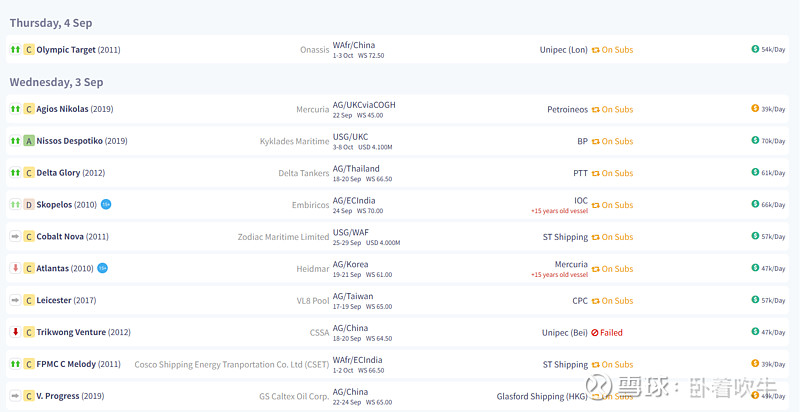This screenshot has width=800, height=412.
Task: Click the C rating badge beside Leicester
Action: [29, 300]
